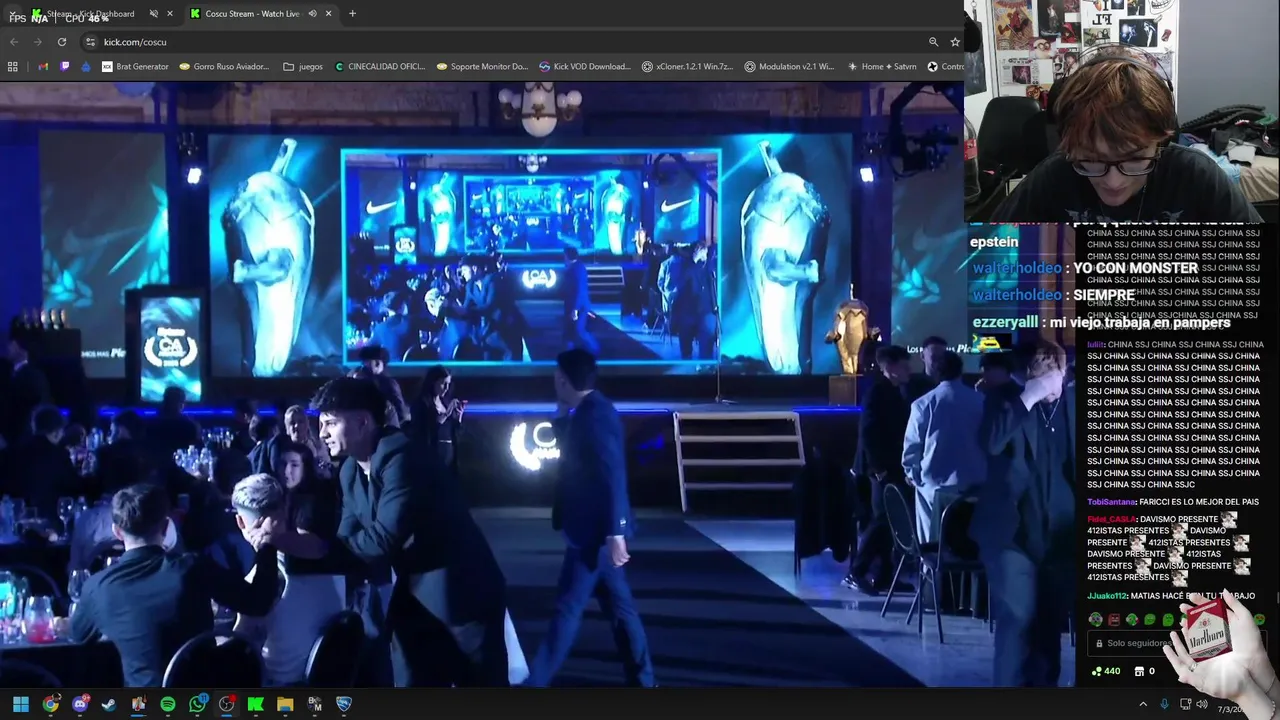Open the Kick VOD Download bookmark

[585, 67]
